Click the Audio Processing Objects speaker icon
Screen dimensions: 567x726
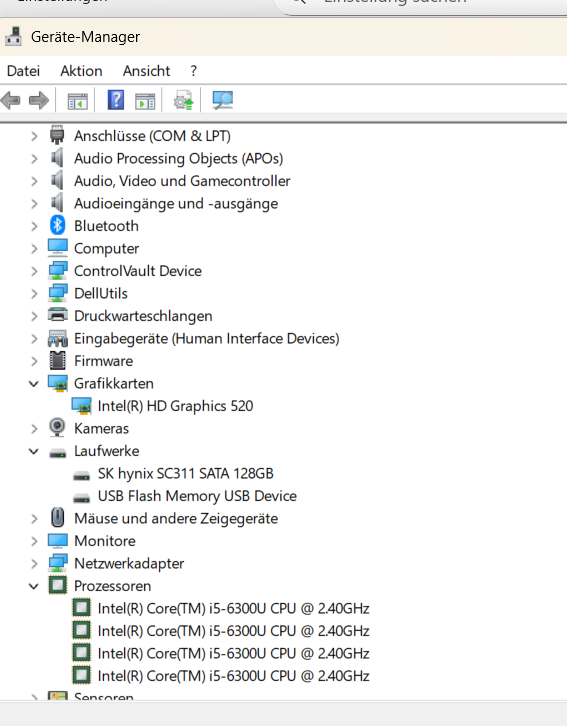tap(57, 158)
